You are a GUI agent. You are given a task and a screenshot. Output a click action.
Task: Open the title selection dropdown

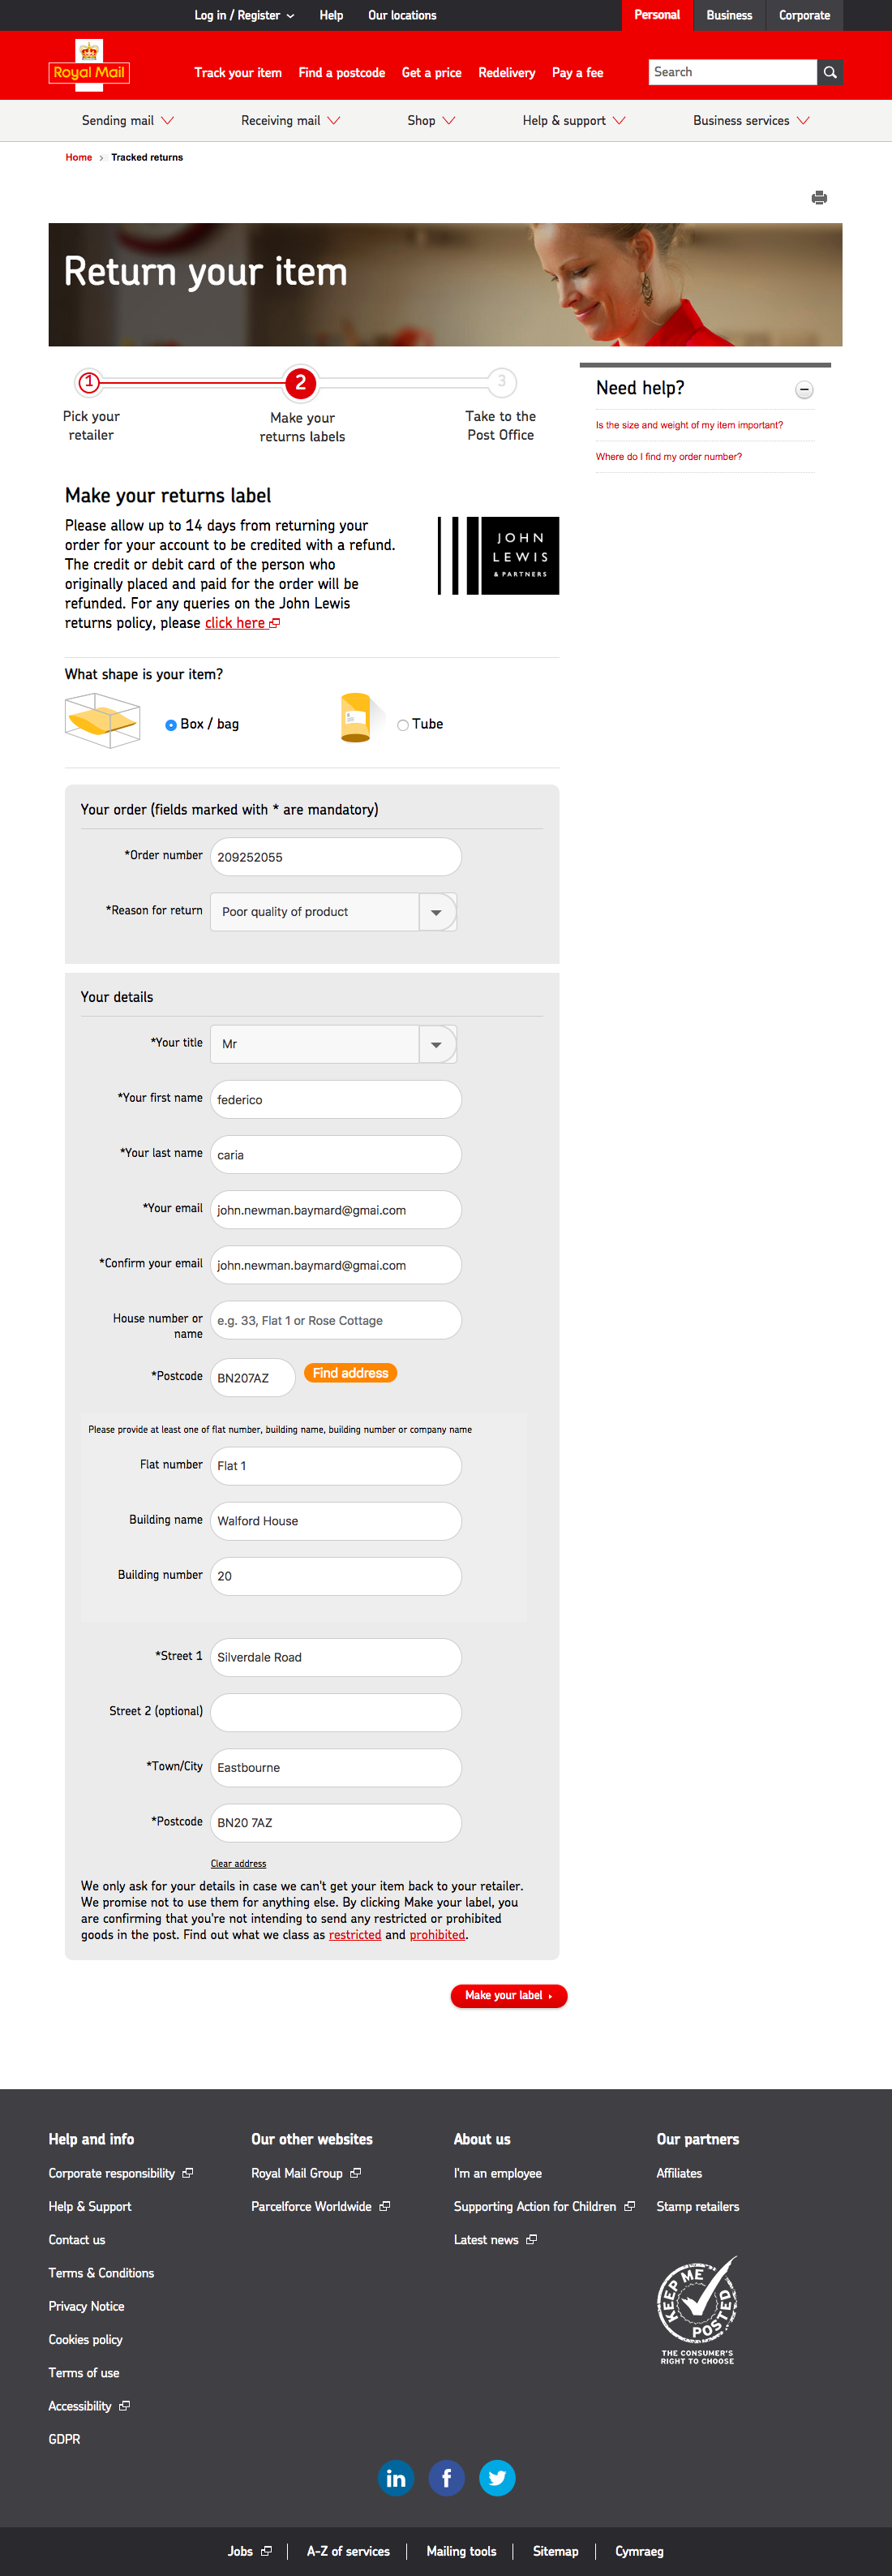437,1043
